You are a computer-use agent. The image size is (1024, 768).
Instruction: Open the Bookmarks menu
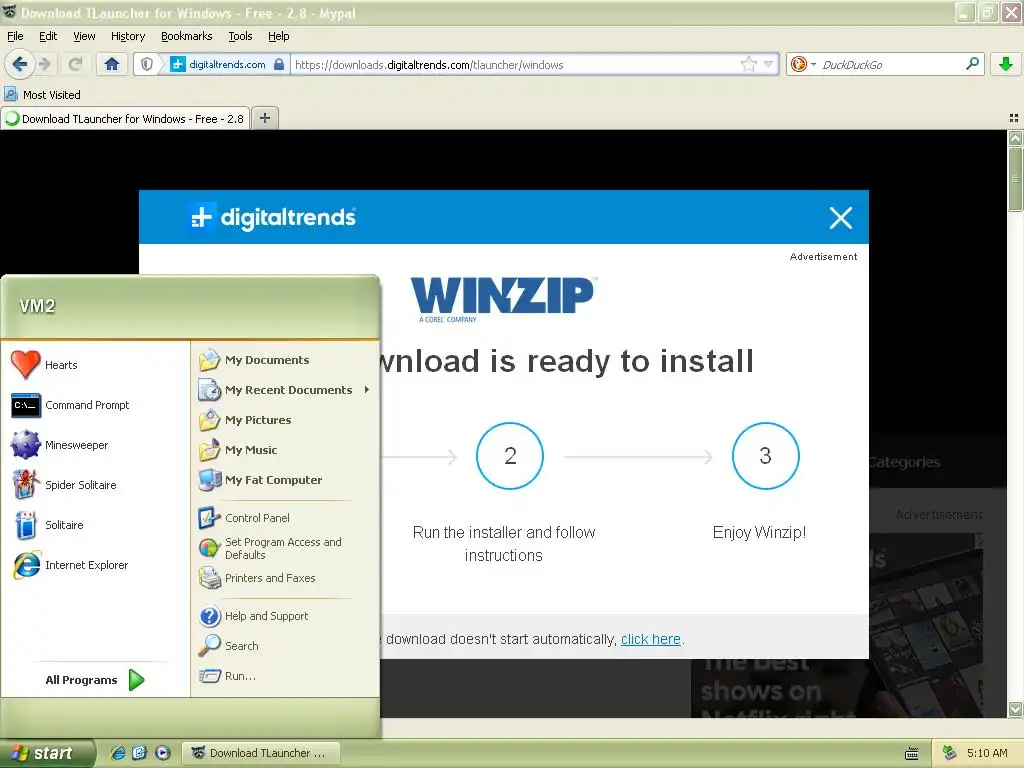[x=187, y=36]
